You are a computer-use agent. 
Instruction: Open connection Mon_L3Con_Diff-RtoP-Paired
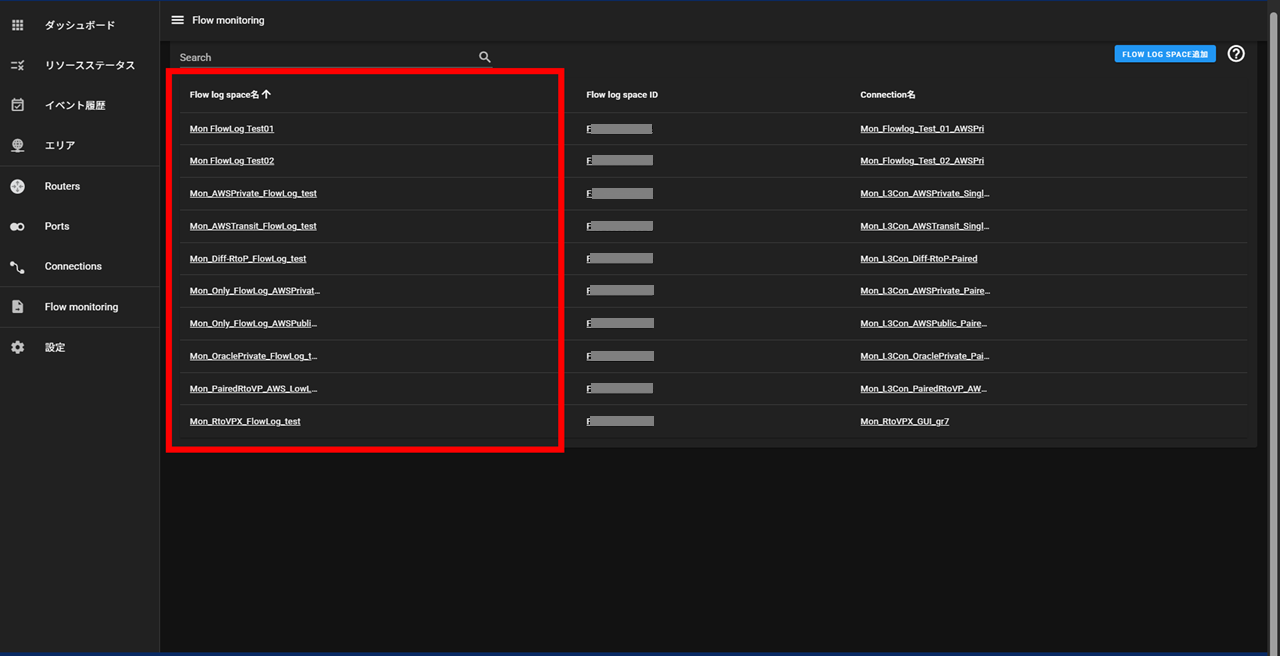tap(919, 259)
